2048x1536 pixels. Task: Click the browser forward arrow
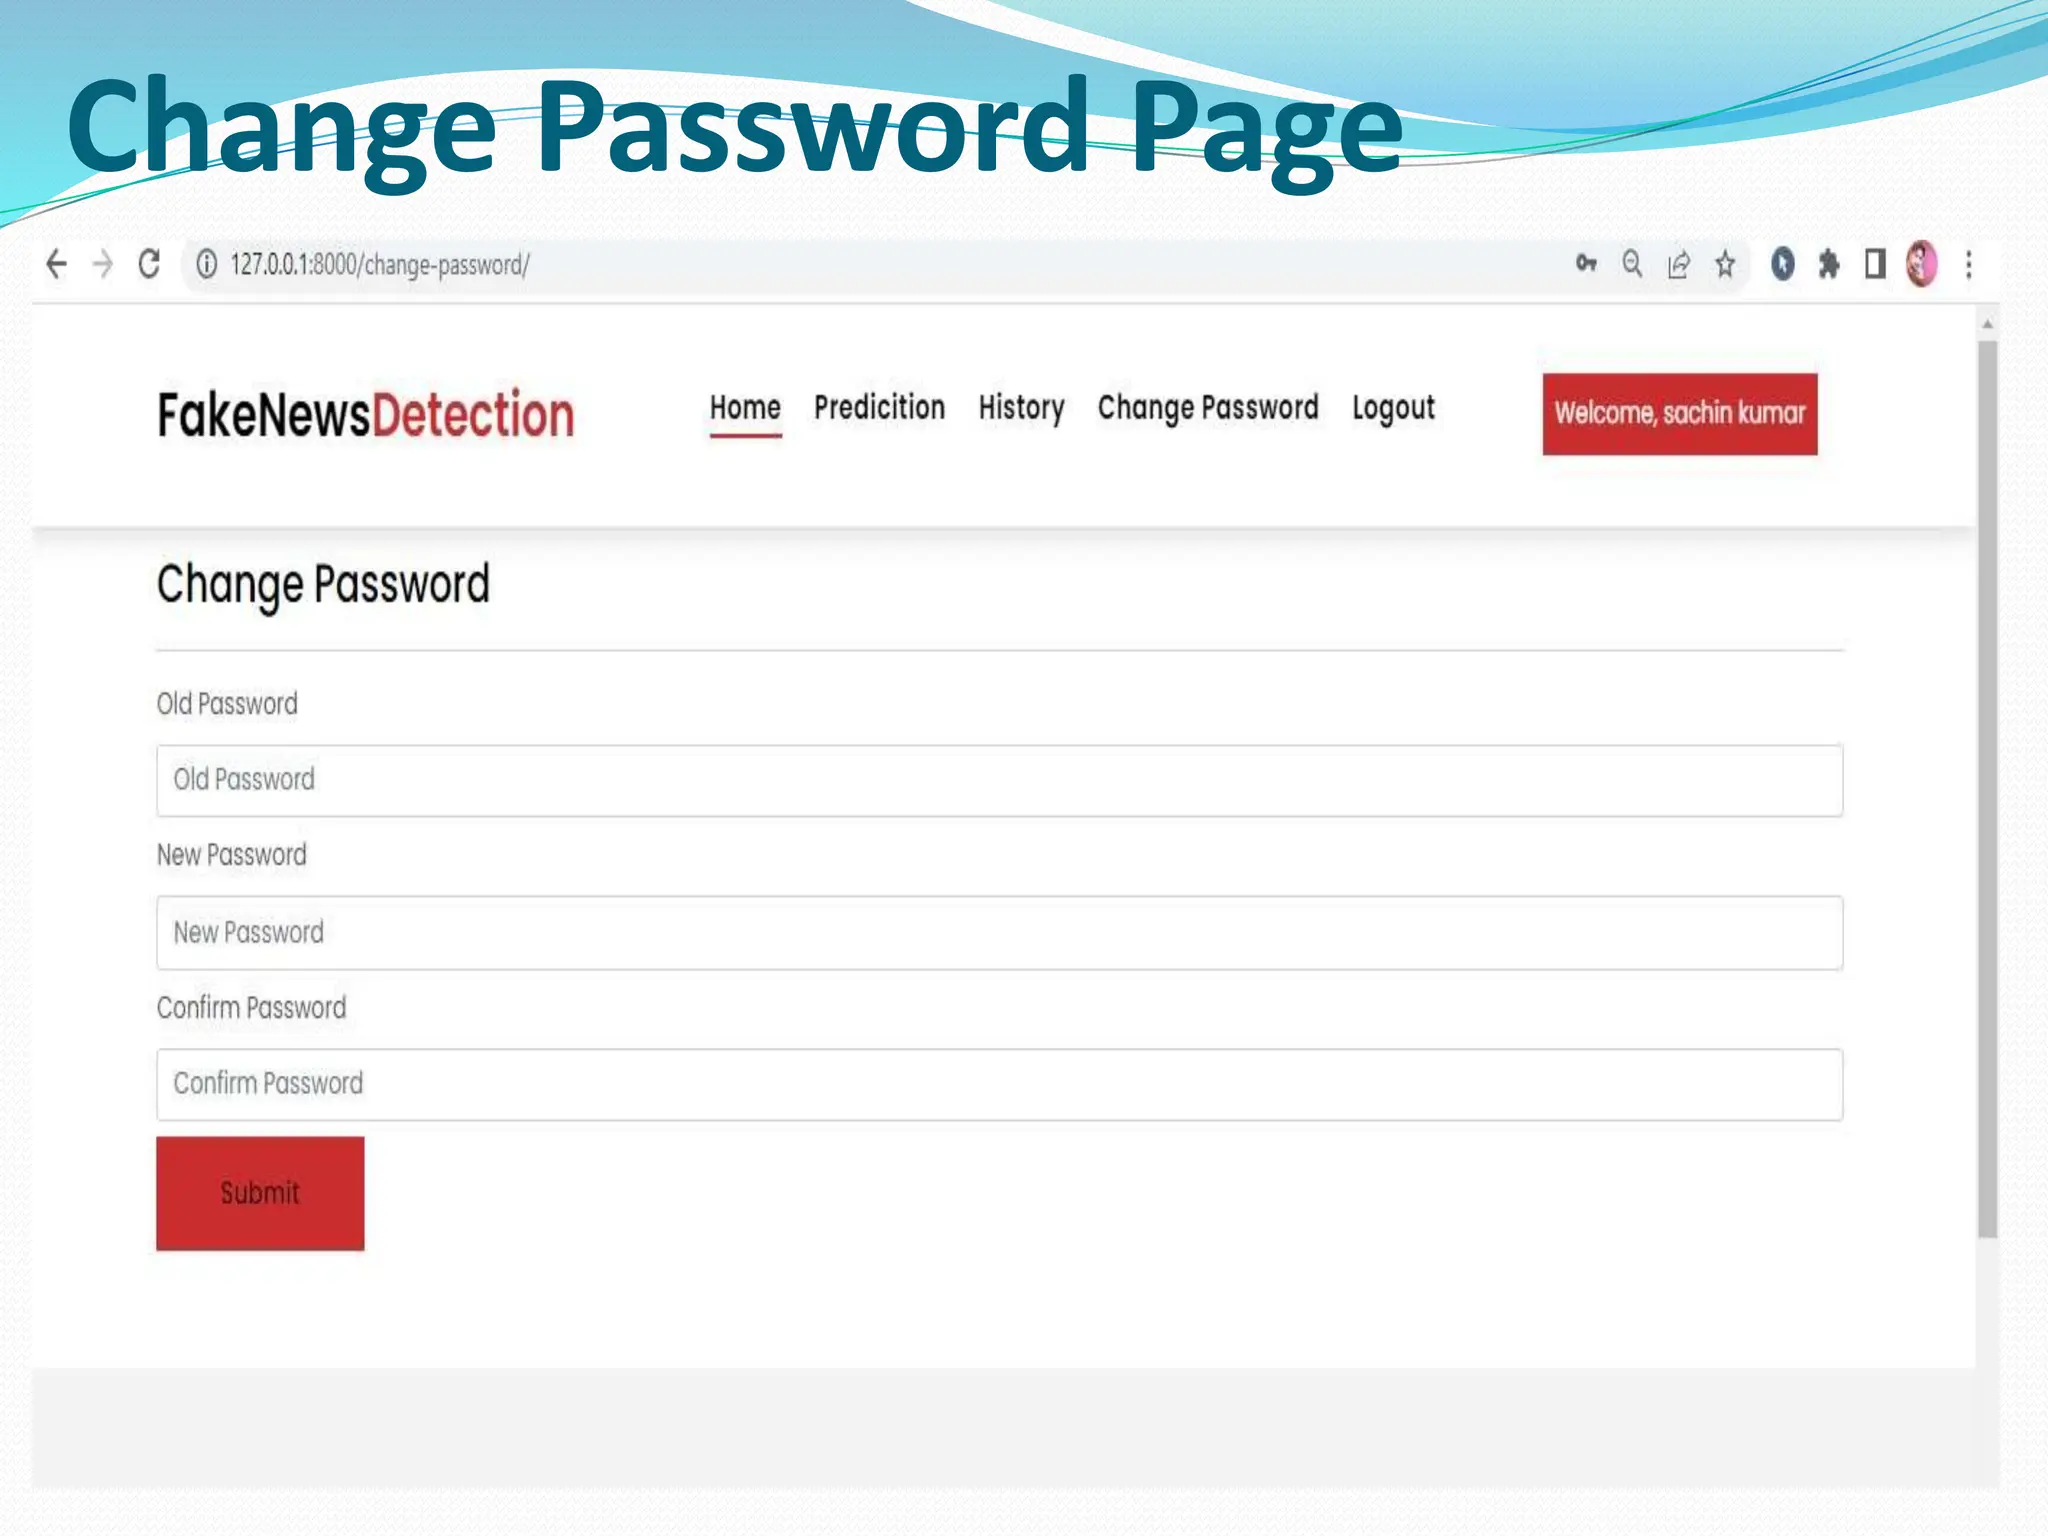point(103,264)
